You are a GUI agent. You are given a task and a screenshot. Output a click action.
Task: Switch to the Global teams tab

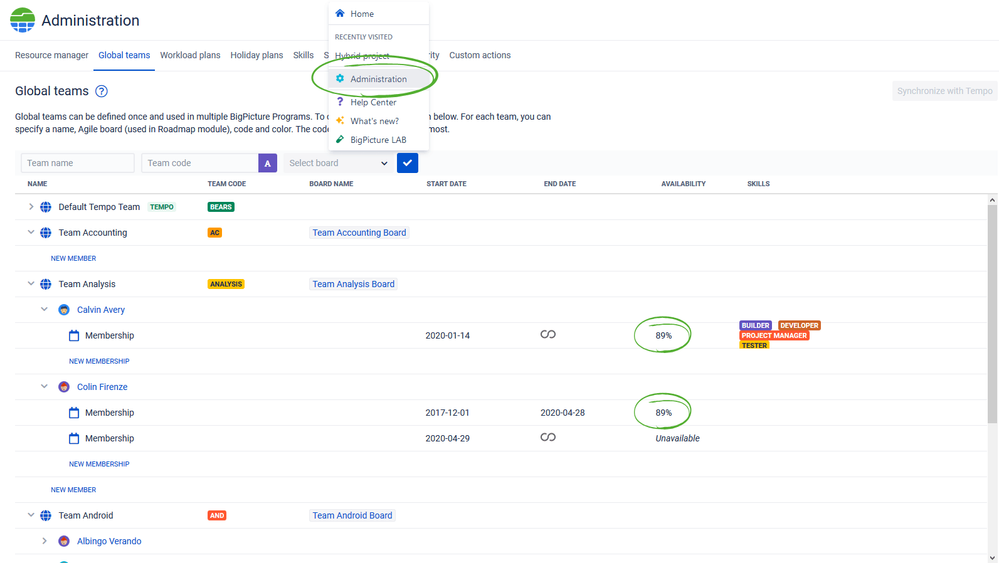(x=124, y=55)
